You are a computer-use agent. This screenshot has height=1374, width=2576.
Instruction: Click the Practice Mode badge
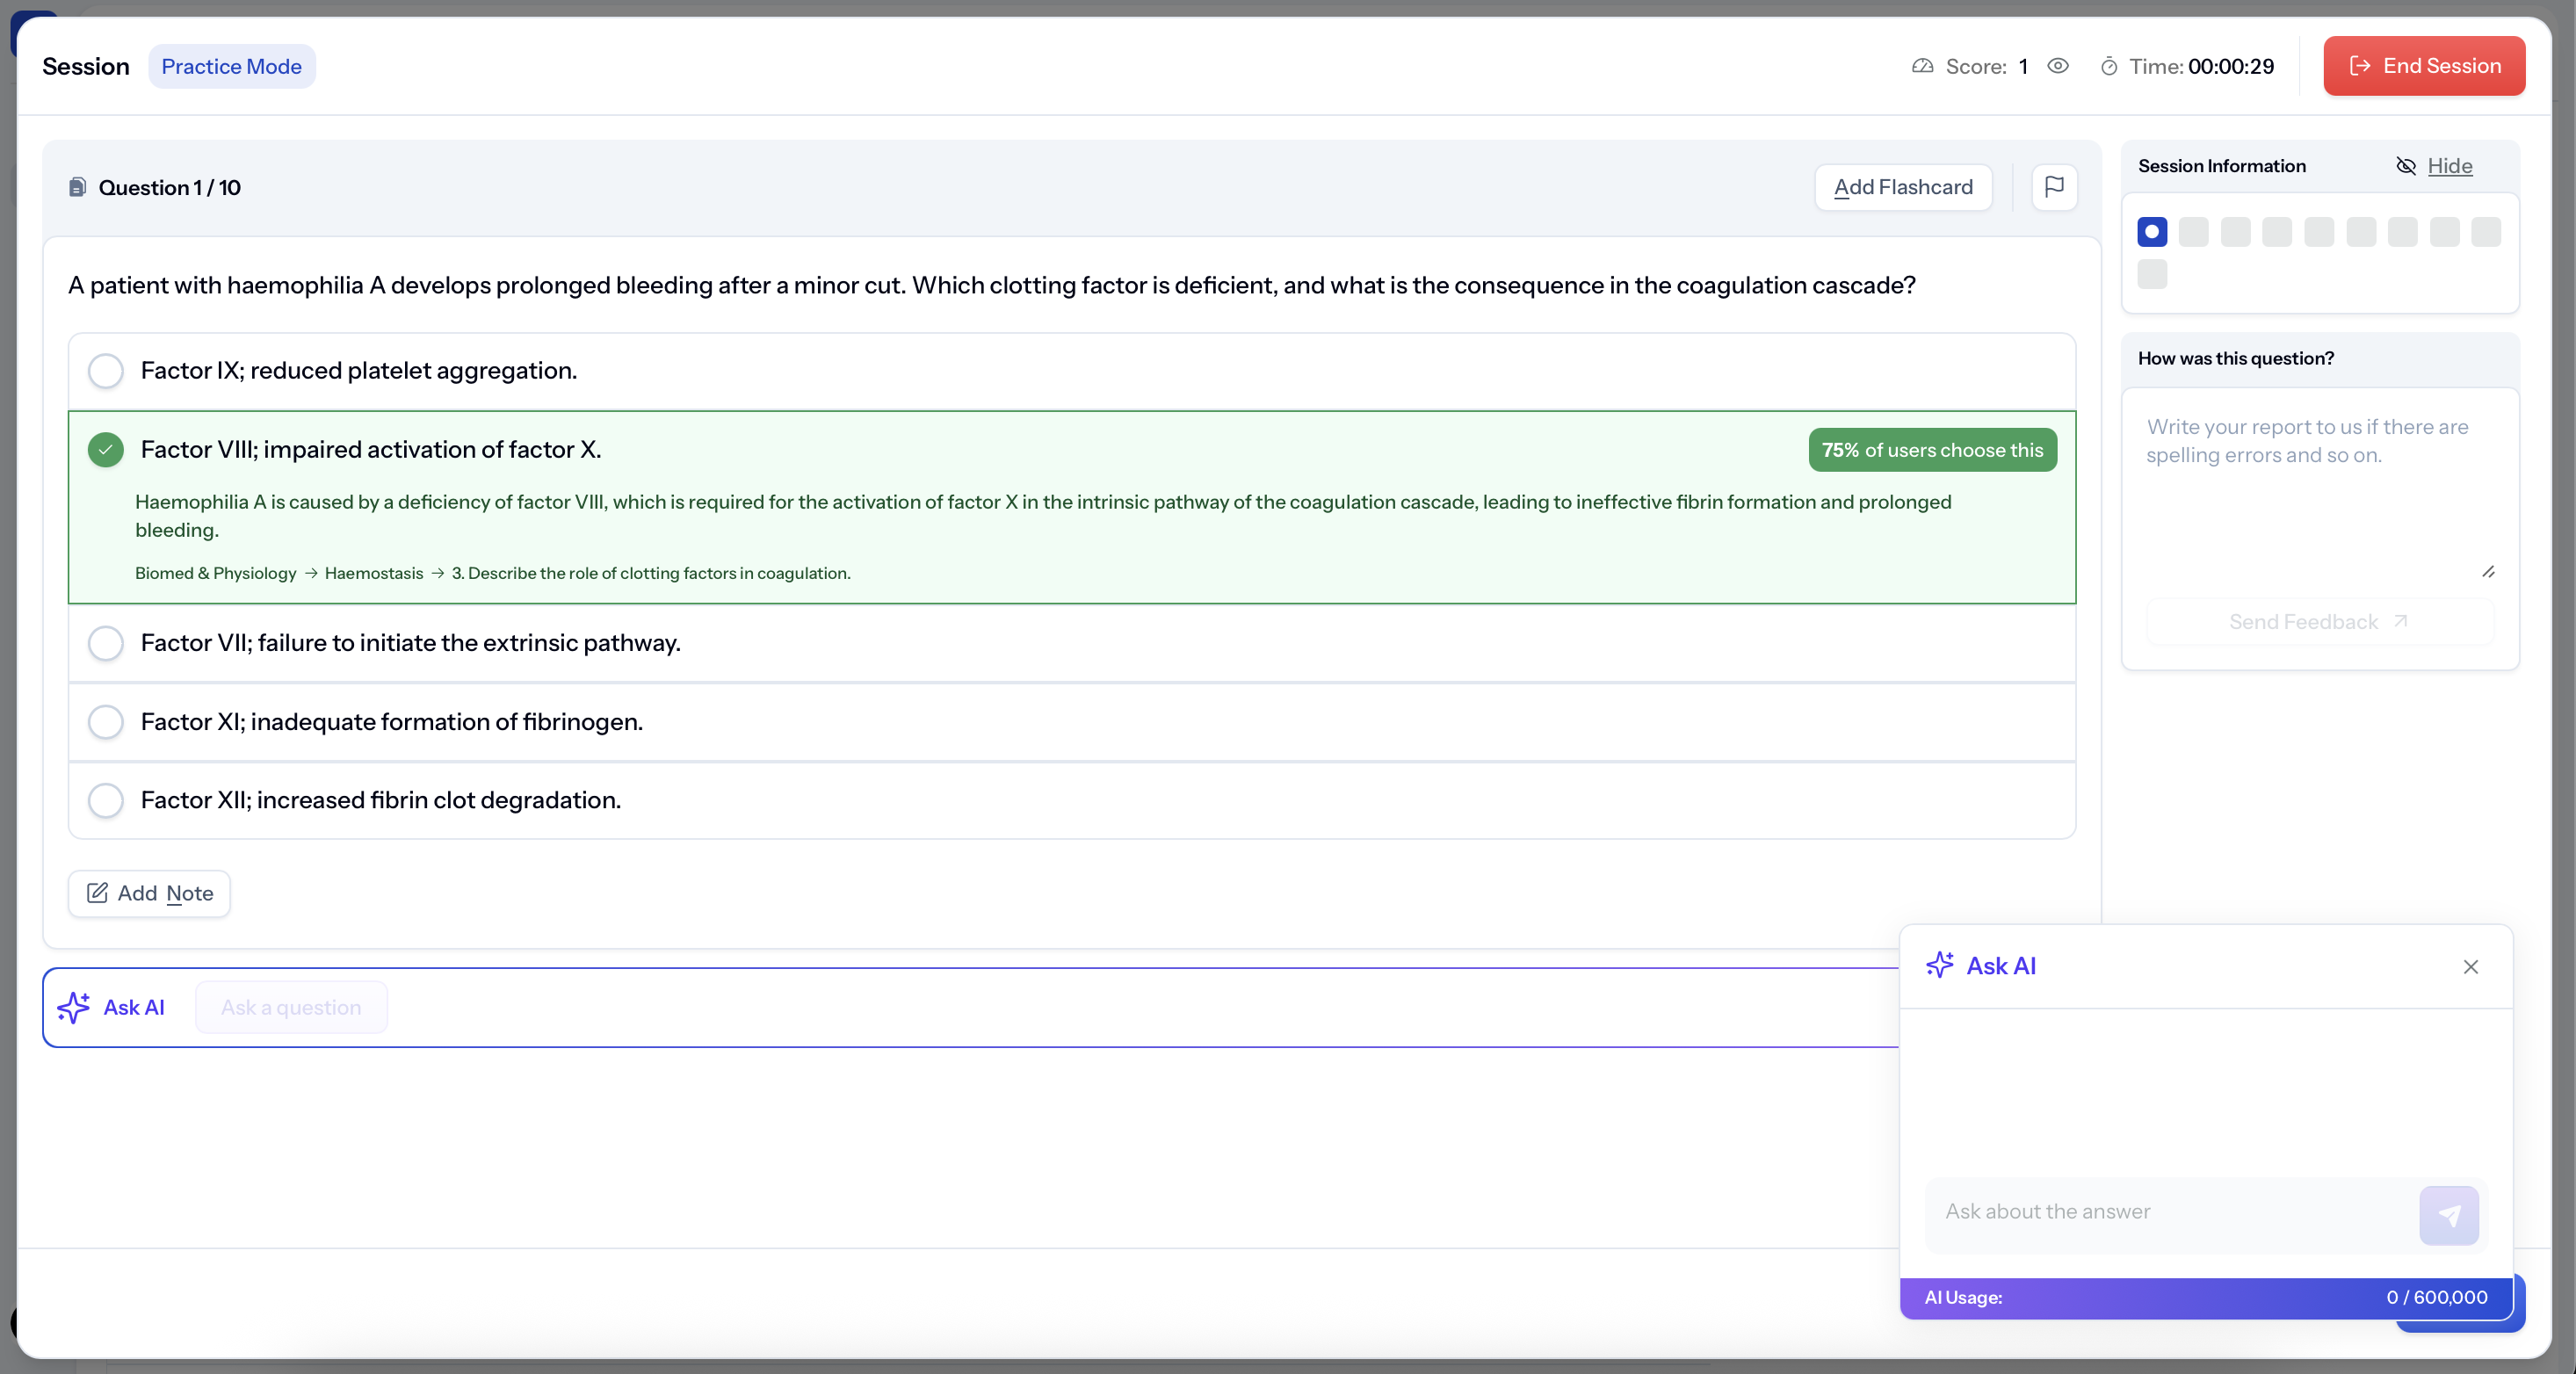tap(231, 66)
